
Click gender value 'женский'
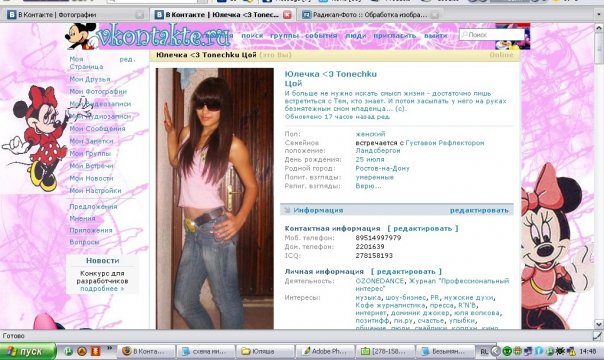(370, 134)
